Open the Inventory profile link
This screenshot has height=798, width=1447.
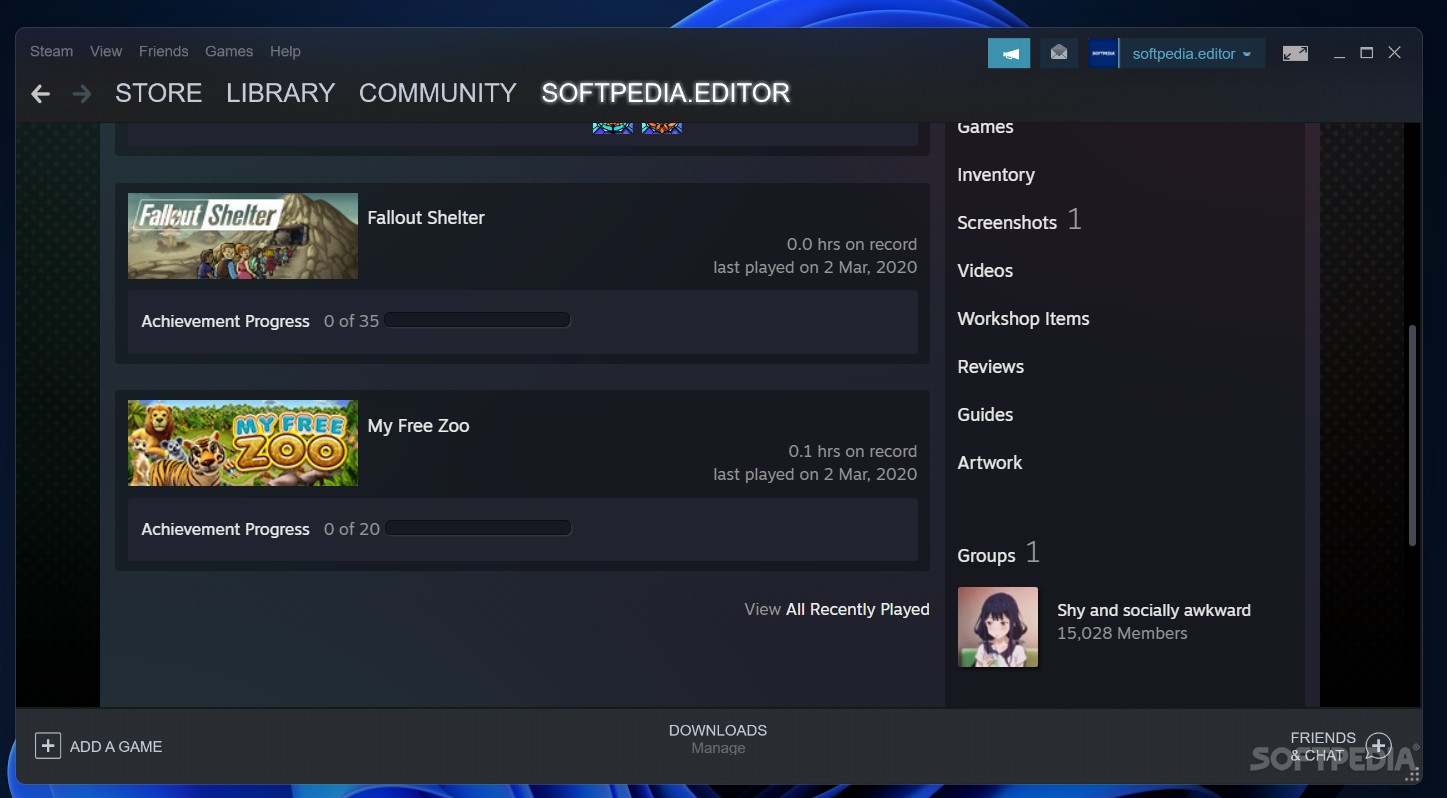coord(996,175)
